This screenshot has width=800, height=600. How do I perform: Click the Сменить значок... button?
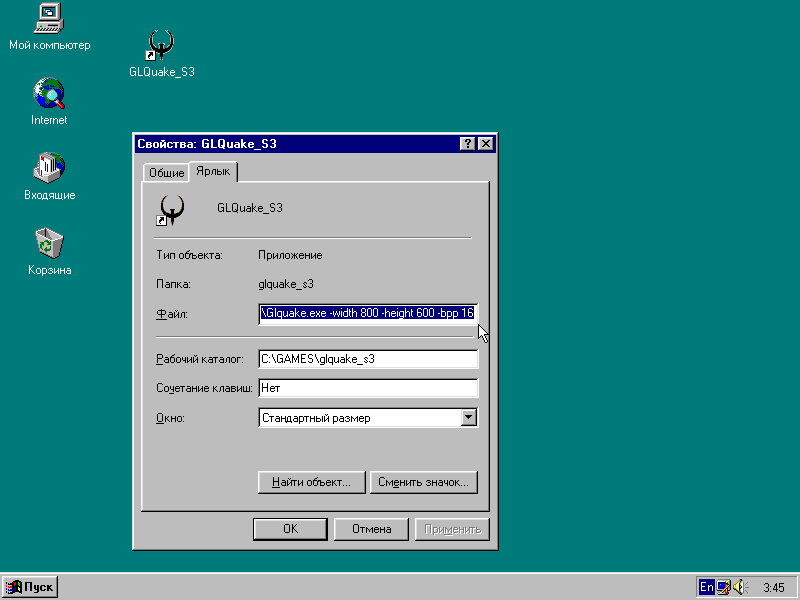(x=423, y=482)
